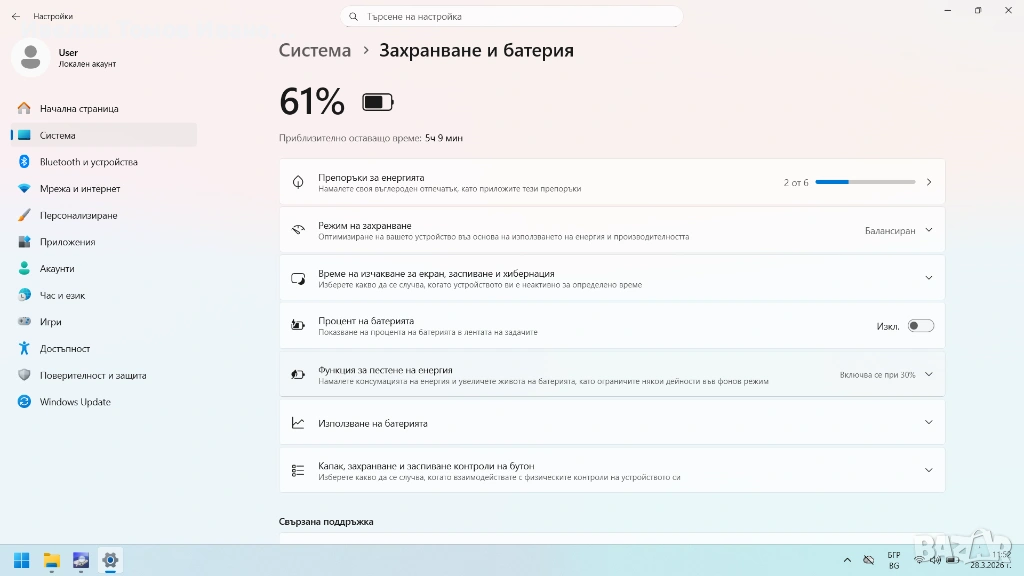Open the Мрежа и интернет settings page
The width and height of the screenshot is (1024, 576).
pos(80,189)
